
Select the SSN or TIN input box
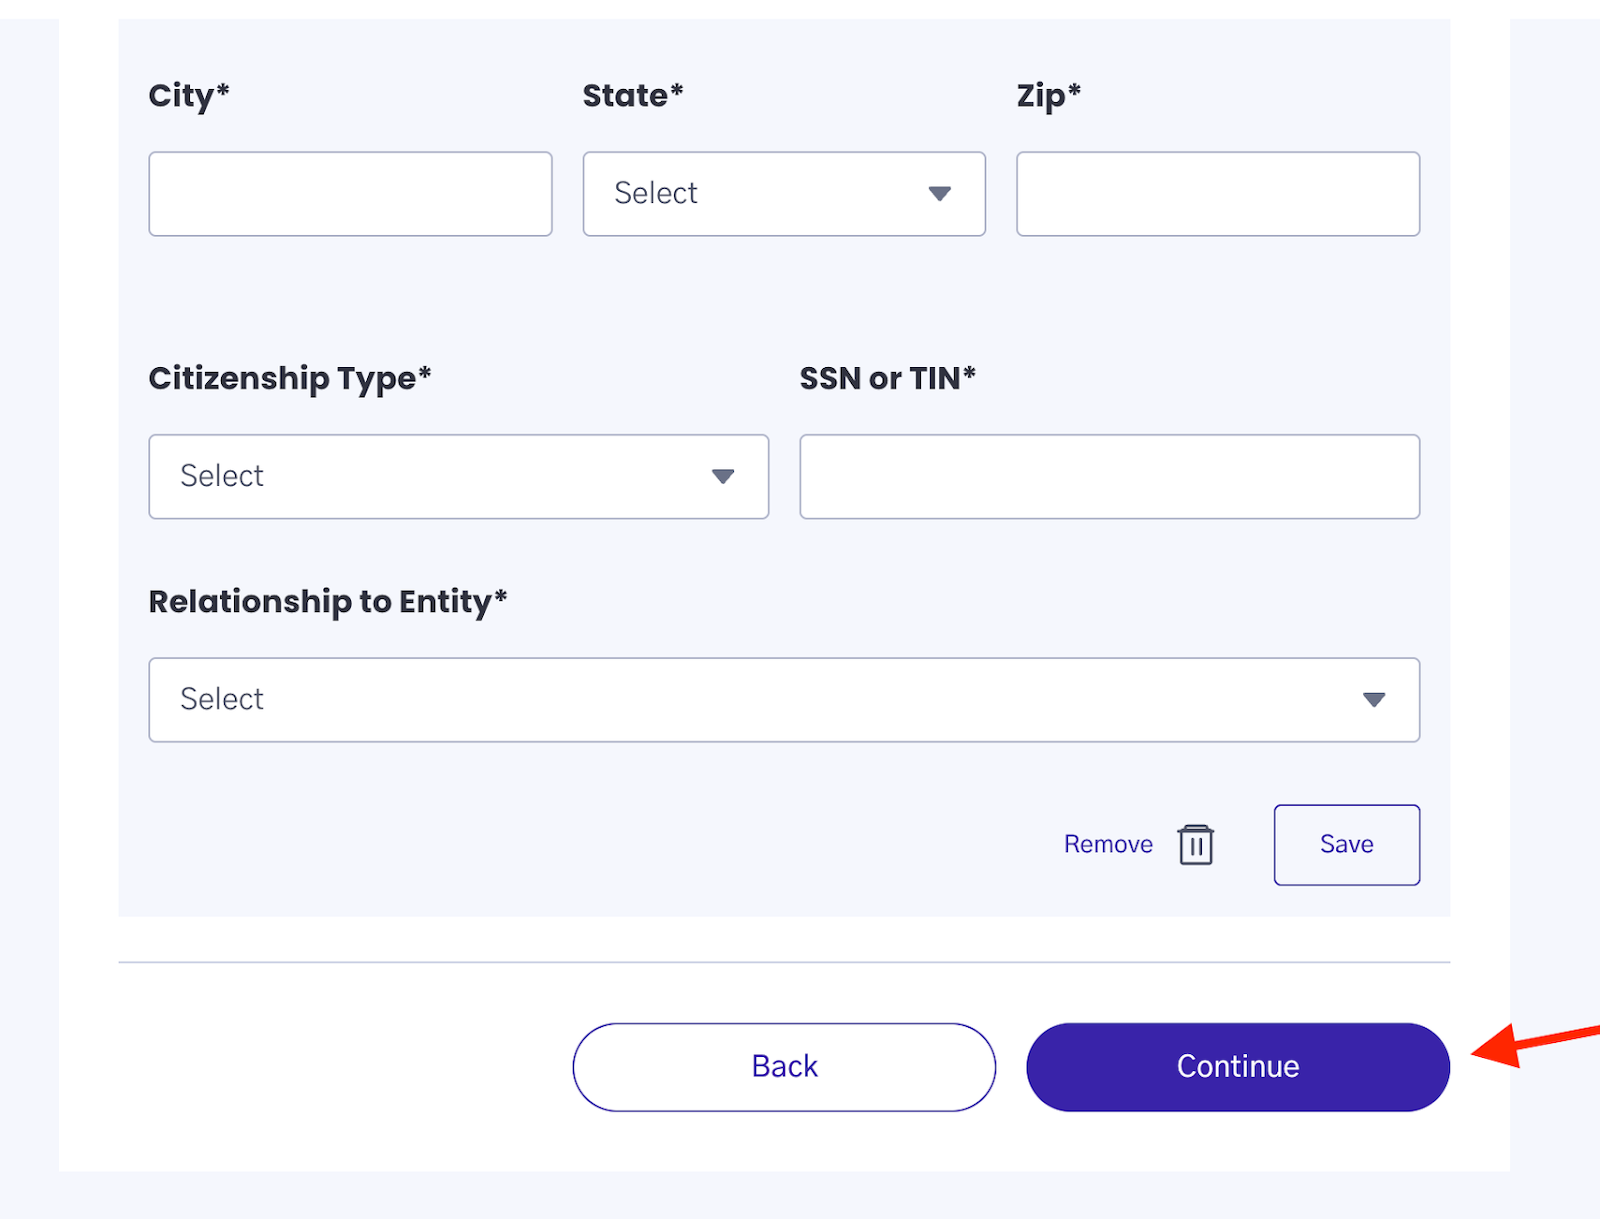pyautogui.click(x=1110, y=477)
